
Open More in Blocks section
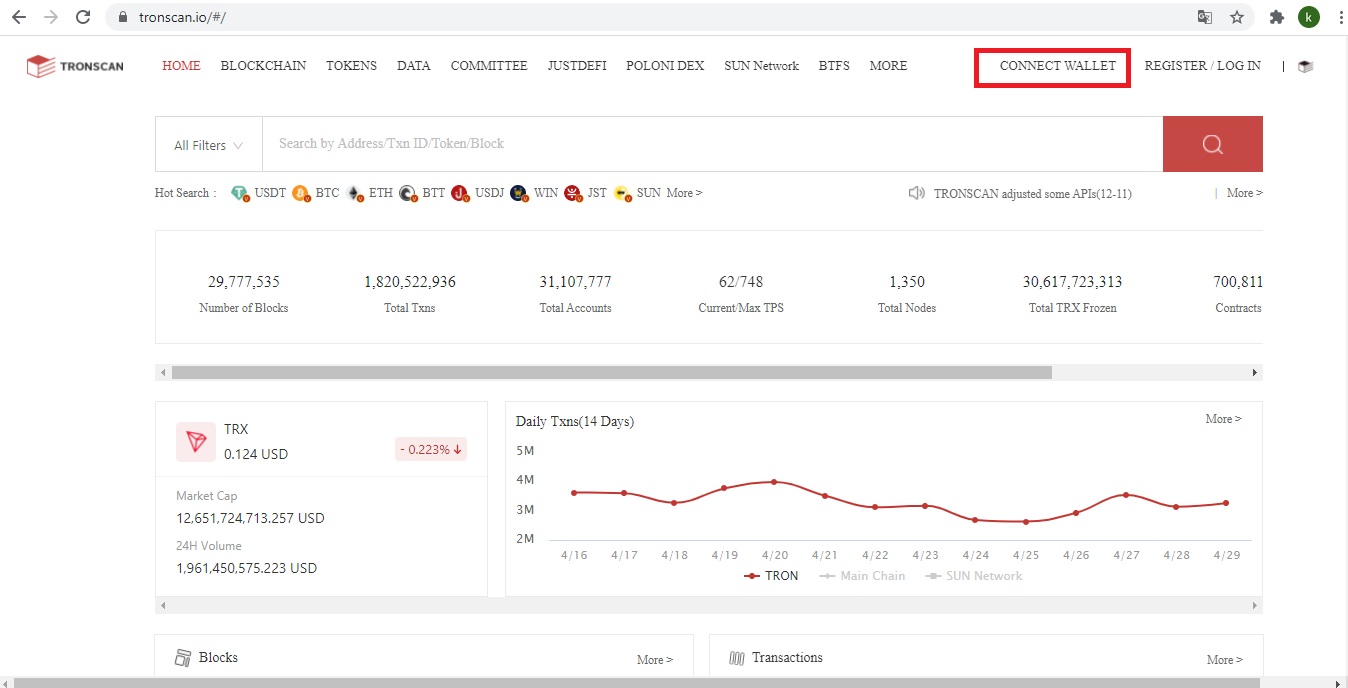tap(655, 660)
